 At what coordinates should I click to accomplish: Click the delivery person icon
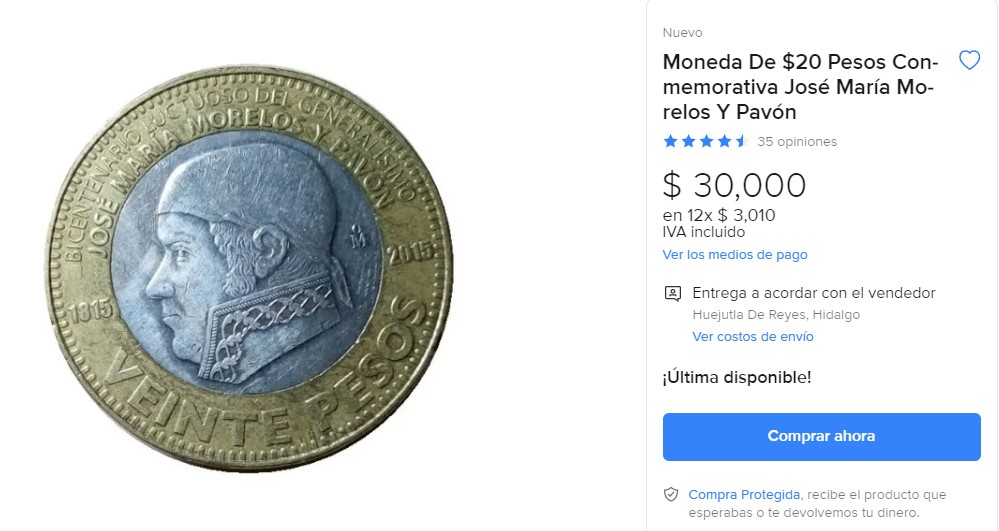coord(673,293)
